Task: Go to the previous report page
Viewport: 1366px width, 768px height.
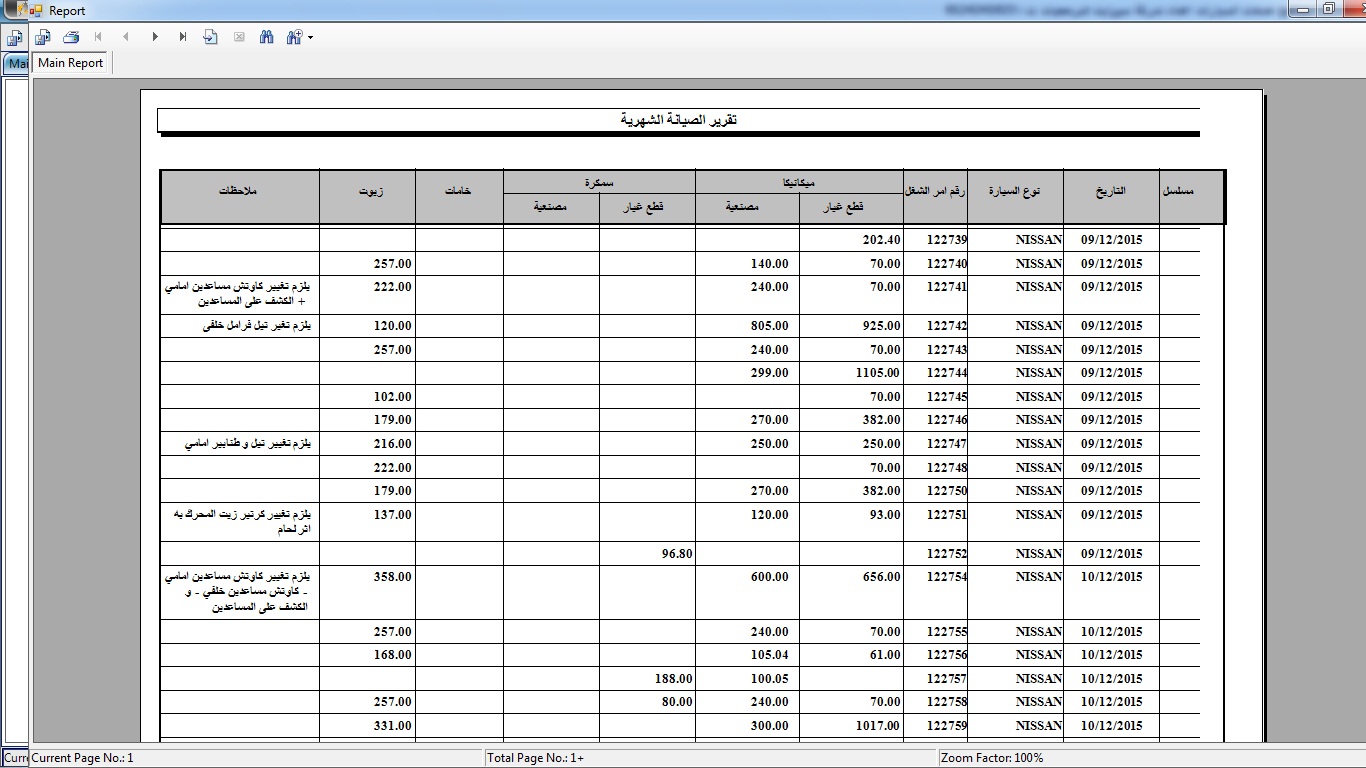Action: pyautogui.click(x=126, y=37)
